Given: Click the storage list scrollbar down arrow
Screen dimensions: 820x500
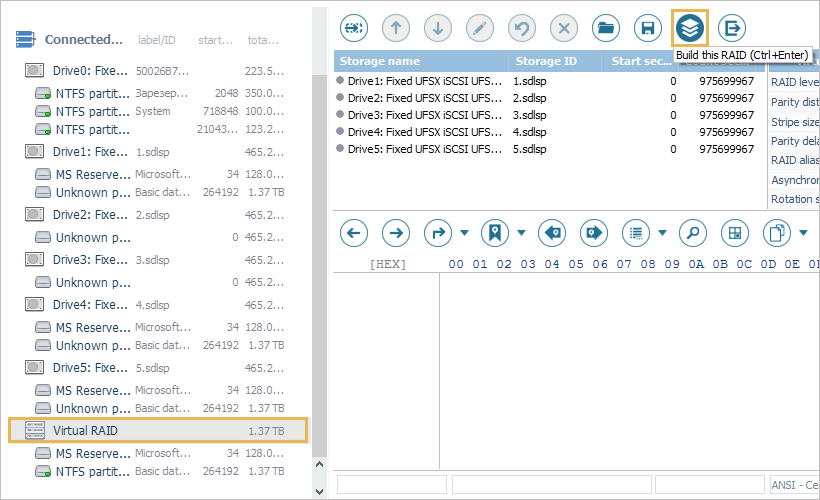Looking at the screenshot, I should pos(320,491).
